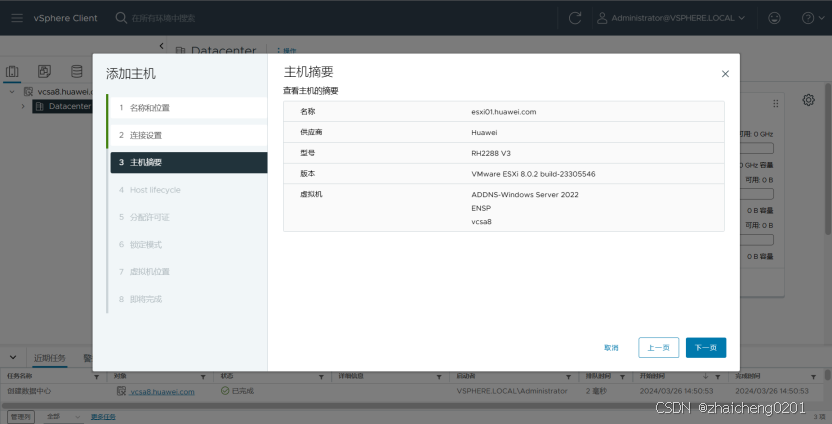Filter the 对象 column
The image size is (832, 424).
[x=203, y=377]
